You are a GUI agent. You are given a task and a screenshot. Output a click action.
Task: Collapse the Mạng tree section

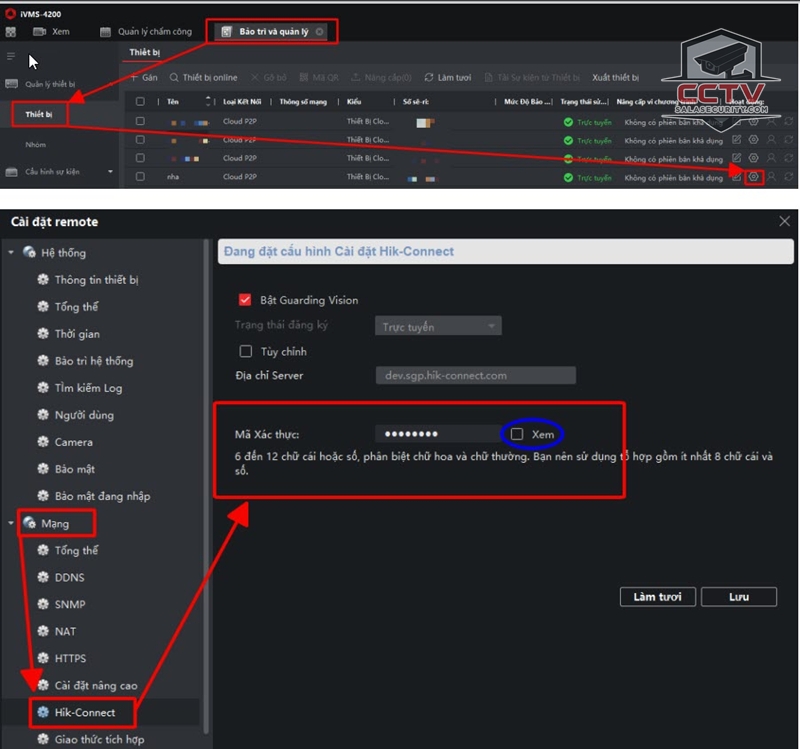click(11, 523)
